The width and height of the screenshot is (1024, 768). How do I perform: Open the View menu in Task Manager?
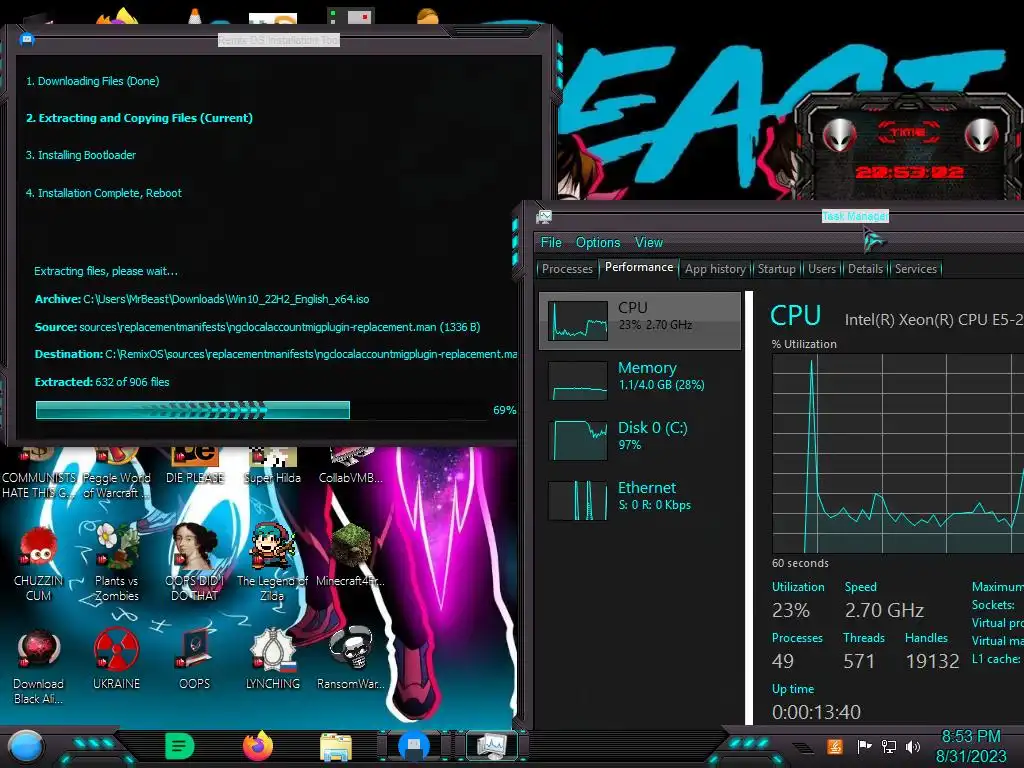(648, 242)
